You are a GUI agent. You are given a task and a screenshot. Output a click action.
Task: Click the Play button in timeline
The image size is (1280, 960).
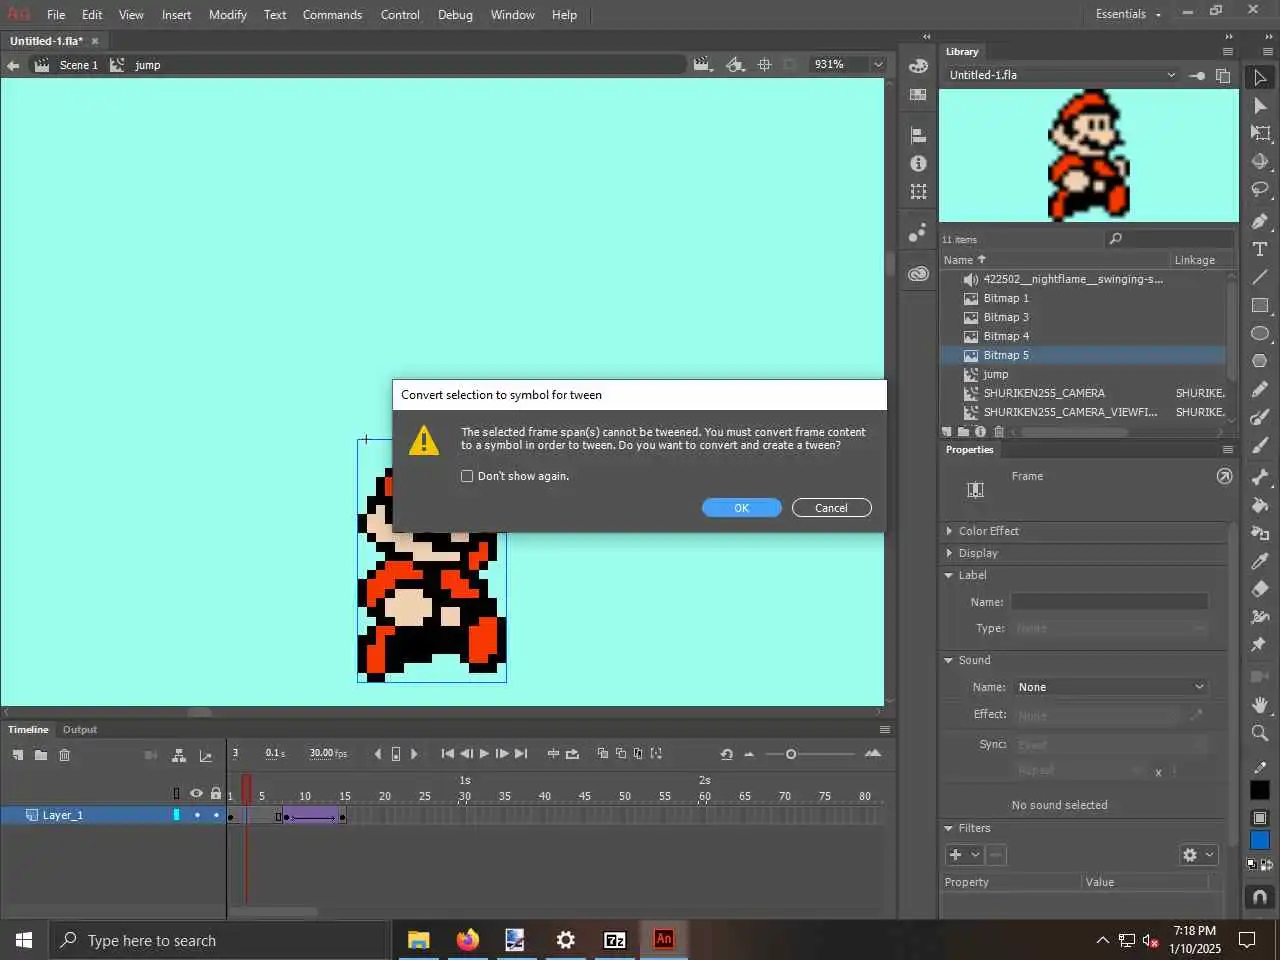[x=484, y=754]
